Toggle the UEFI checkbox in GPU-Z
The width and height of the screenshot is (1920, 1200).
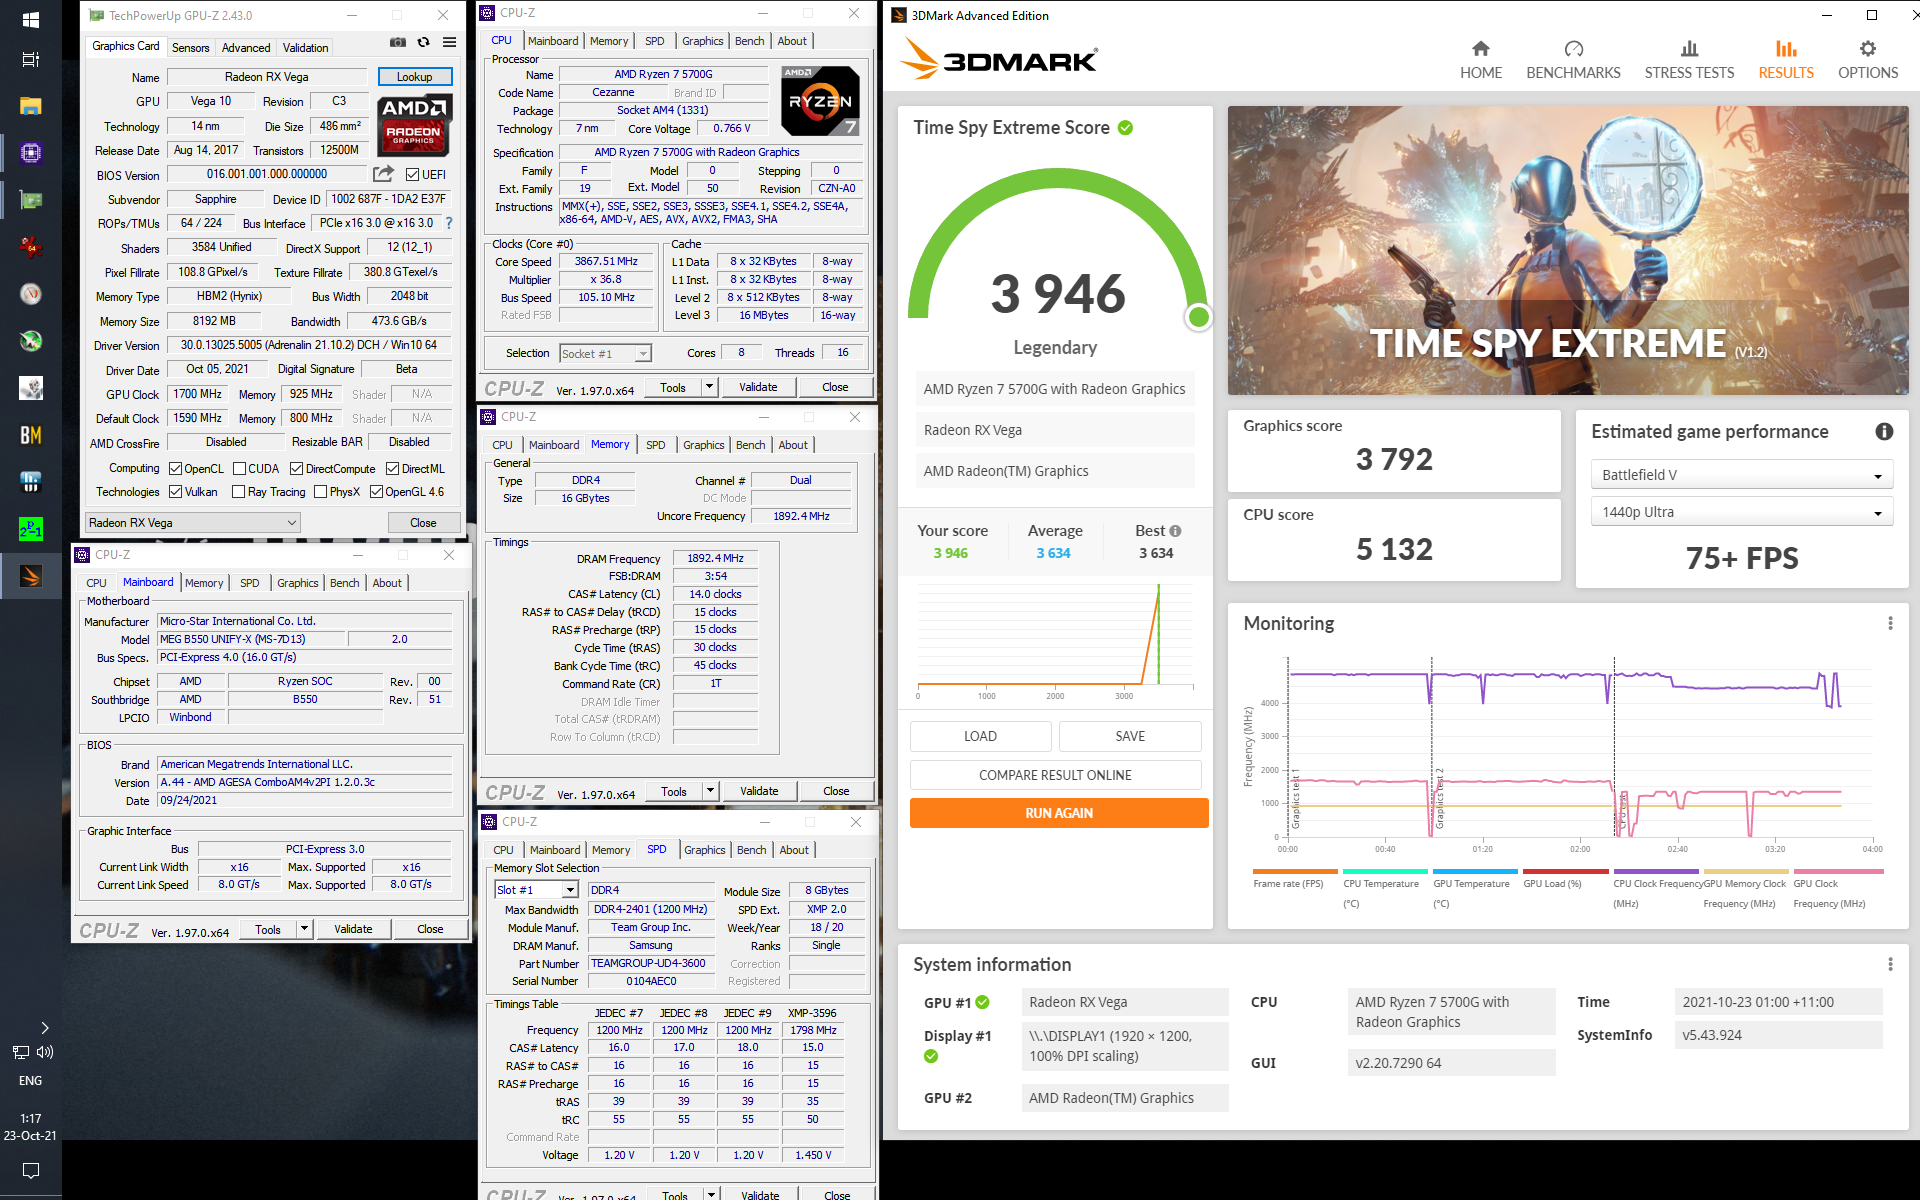click(x=412, y=174)
